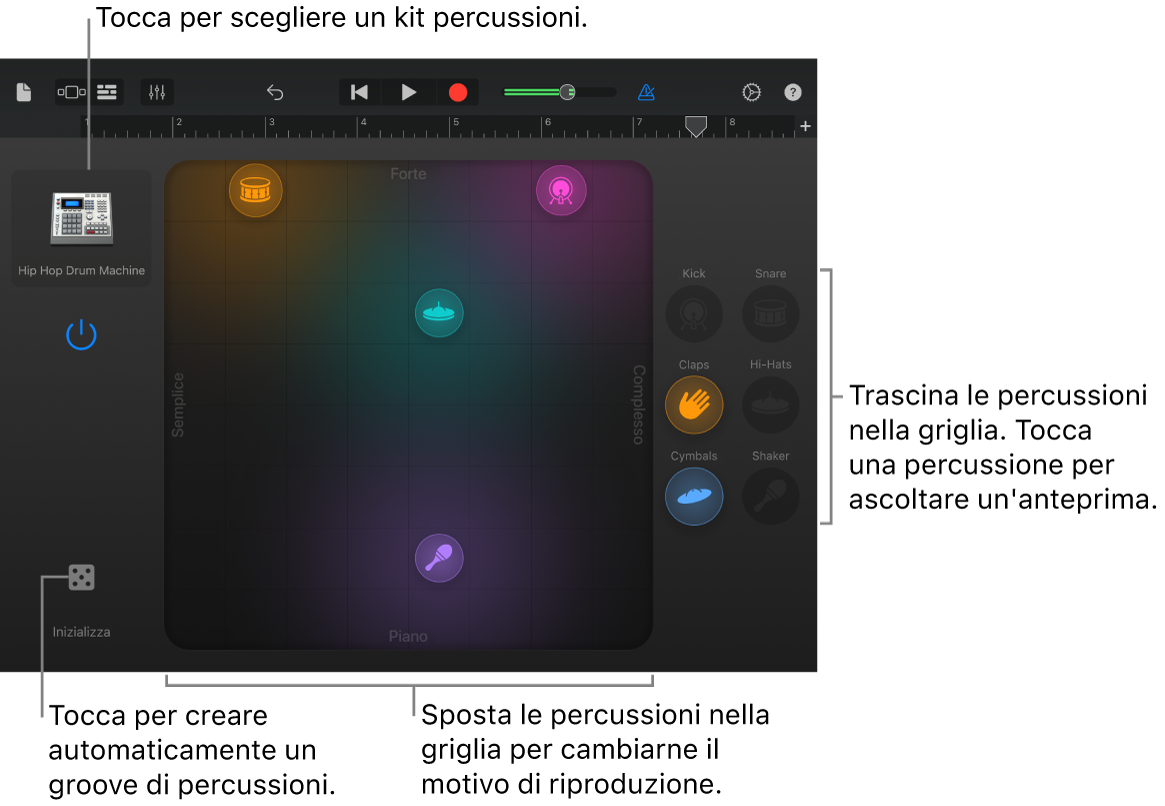Switch to Tracks view
The image size is (1165, 806).
[106, 92]
